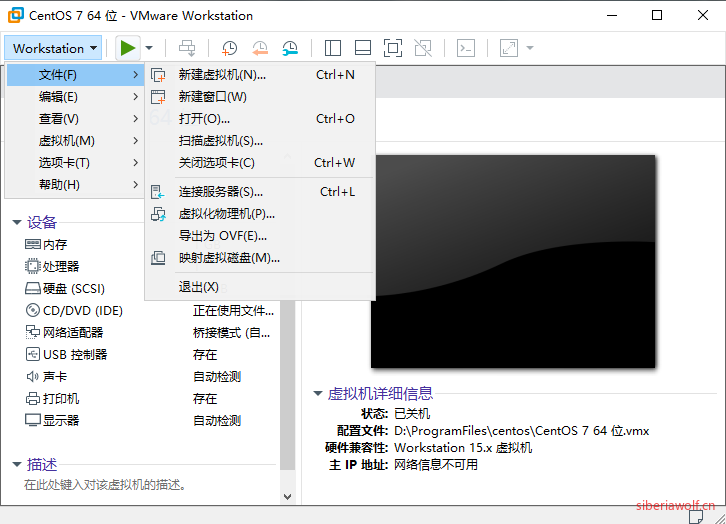Open the Workstation main menu button
726x524 pixels.
click(x=54, y=48)
